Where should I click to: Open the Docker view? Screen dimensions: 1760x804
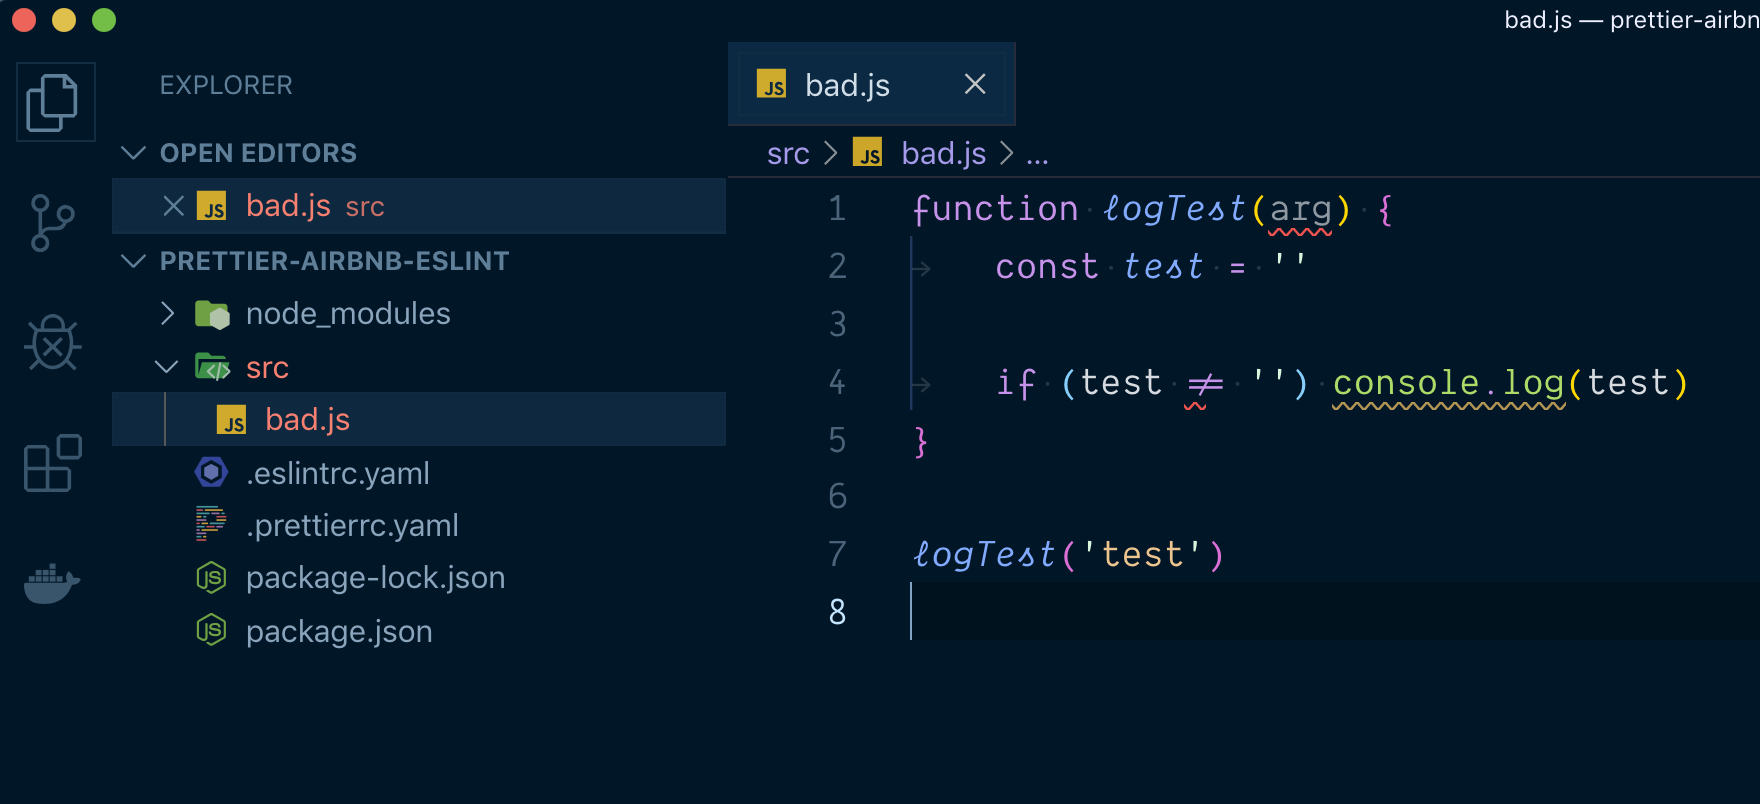click(52, 583)
